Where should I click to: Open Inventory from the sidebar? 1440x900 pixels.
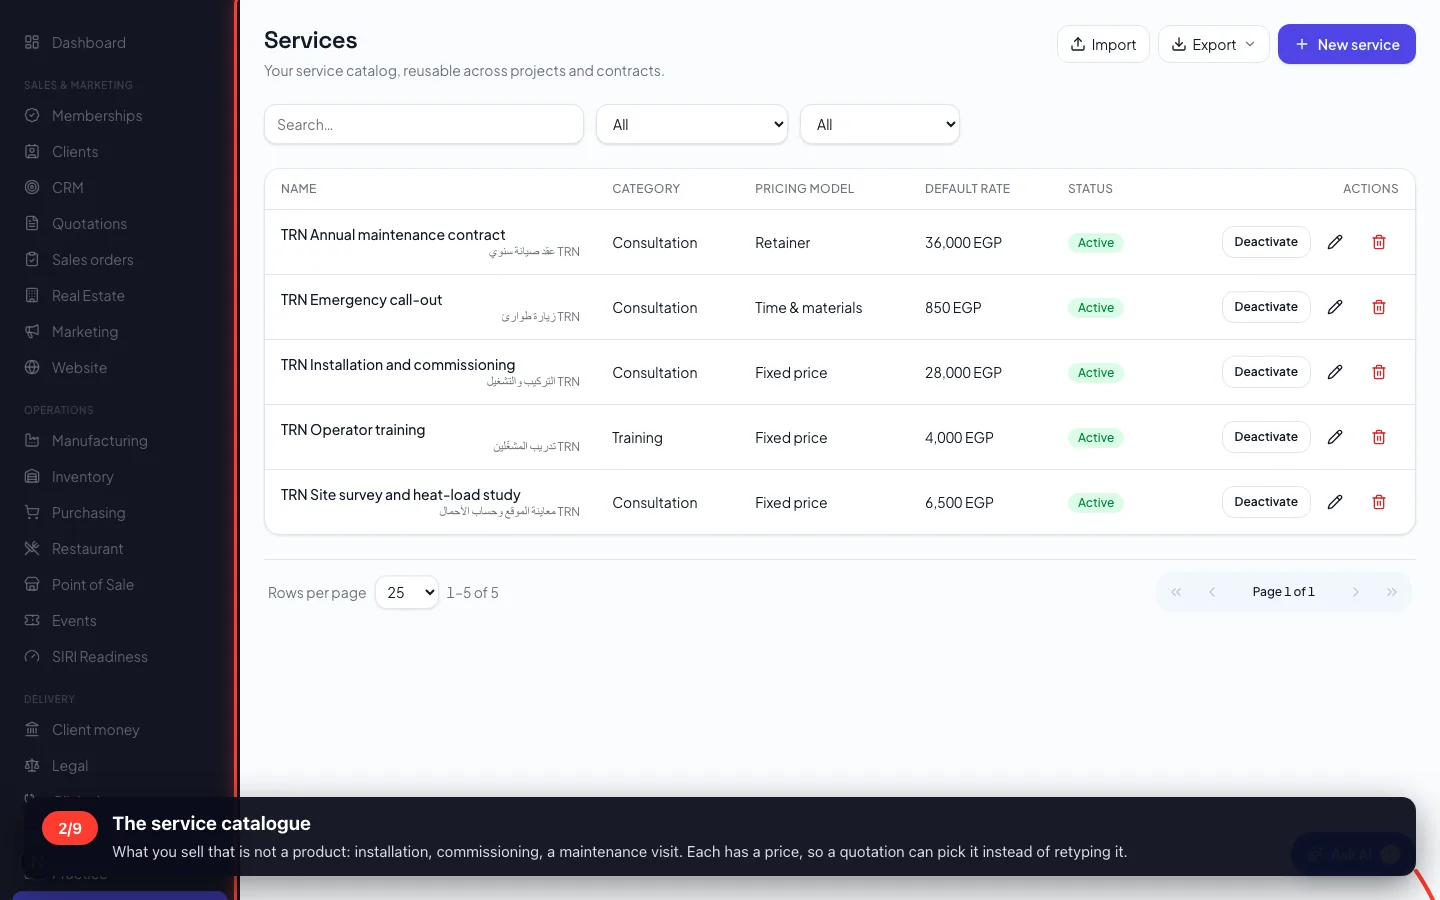(82, 477)
